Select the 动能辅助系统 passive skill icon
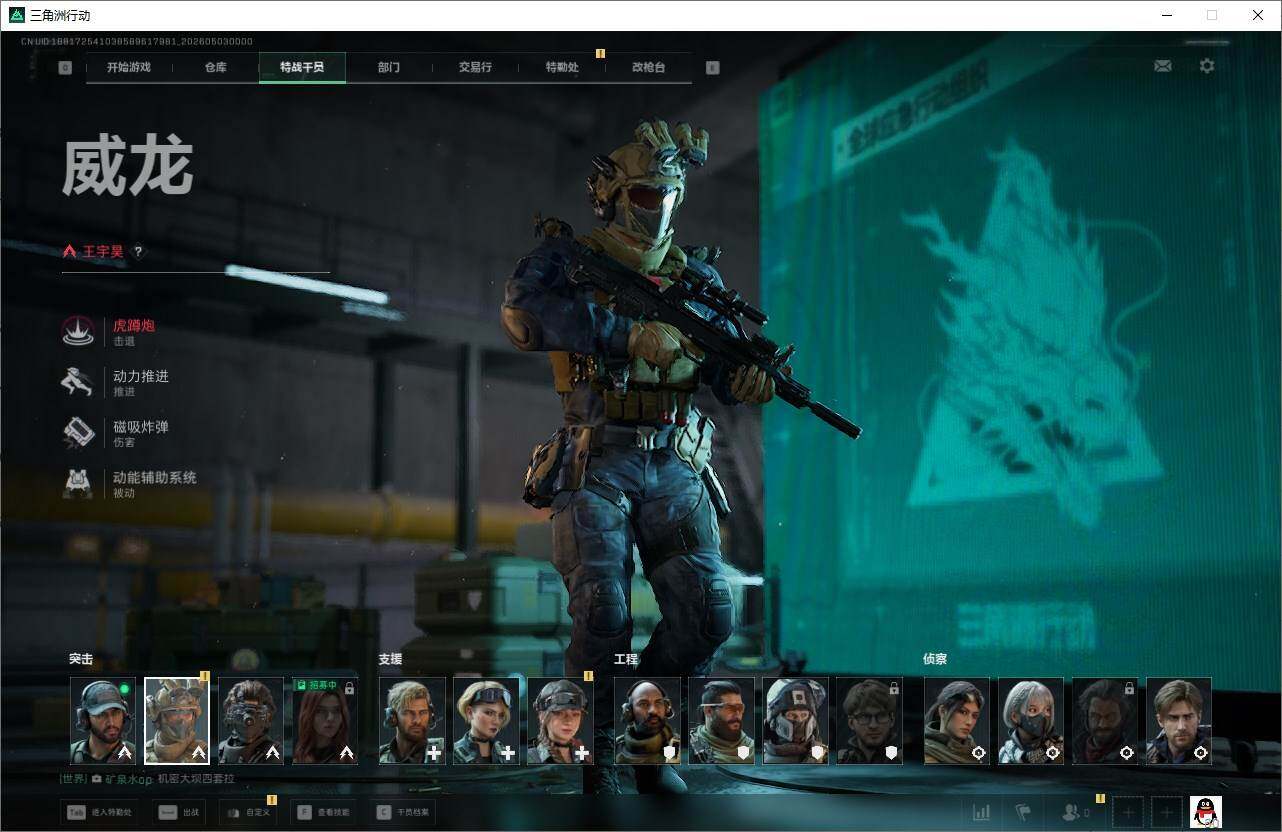The image size is (1282, 832). click(x=78, y=484)
